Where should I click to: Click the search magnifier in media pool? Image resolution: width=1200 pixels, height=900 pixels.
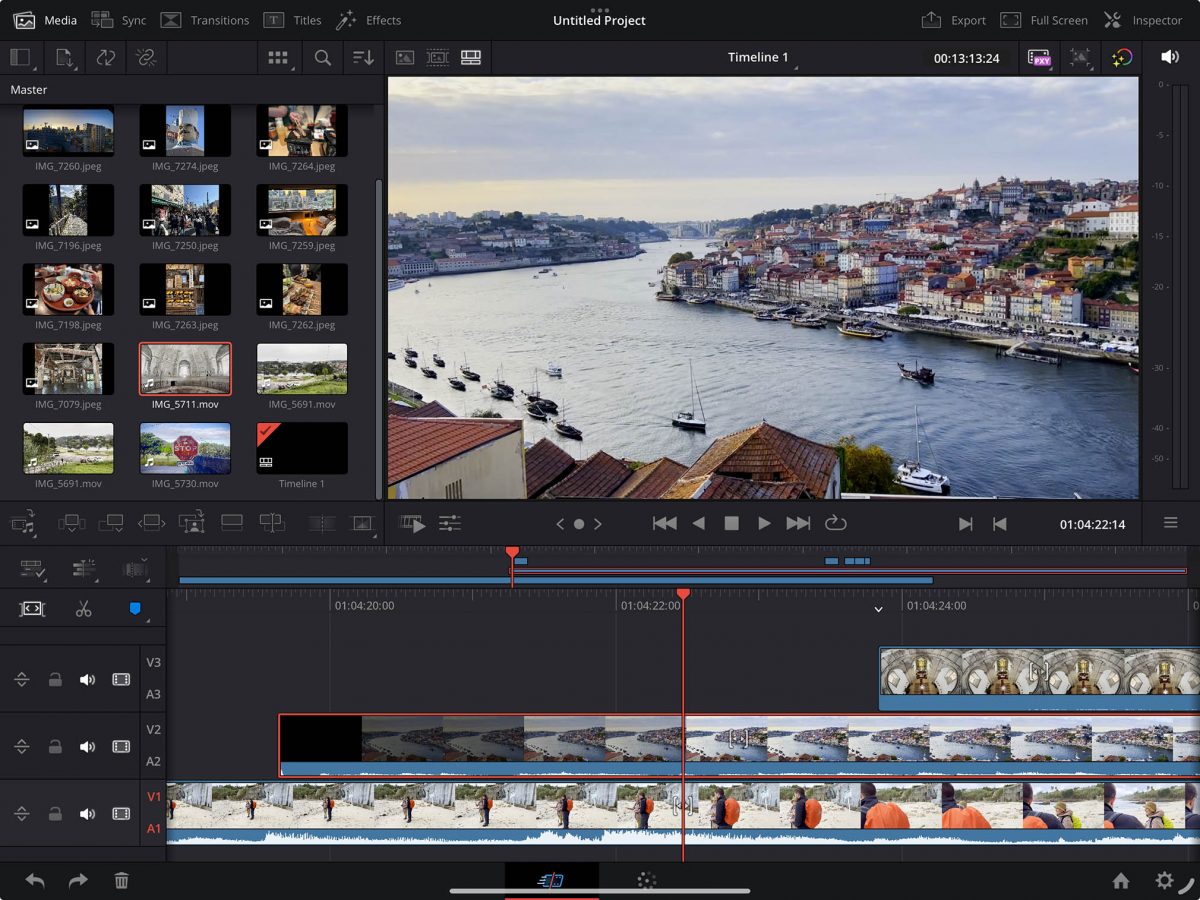tap(322, 58)
